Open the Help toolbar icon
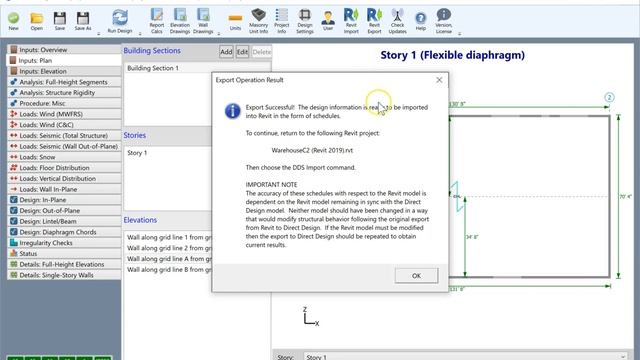 tap(420, 21)
